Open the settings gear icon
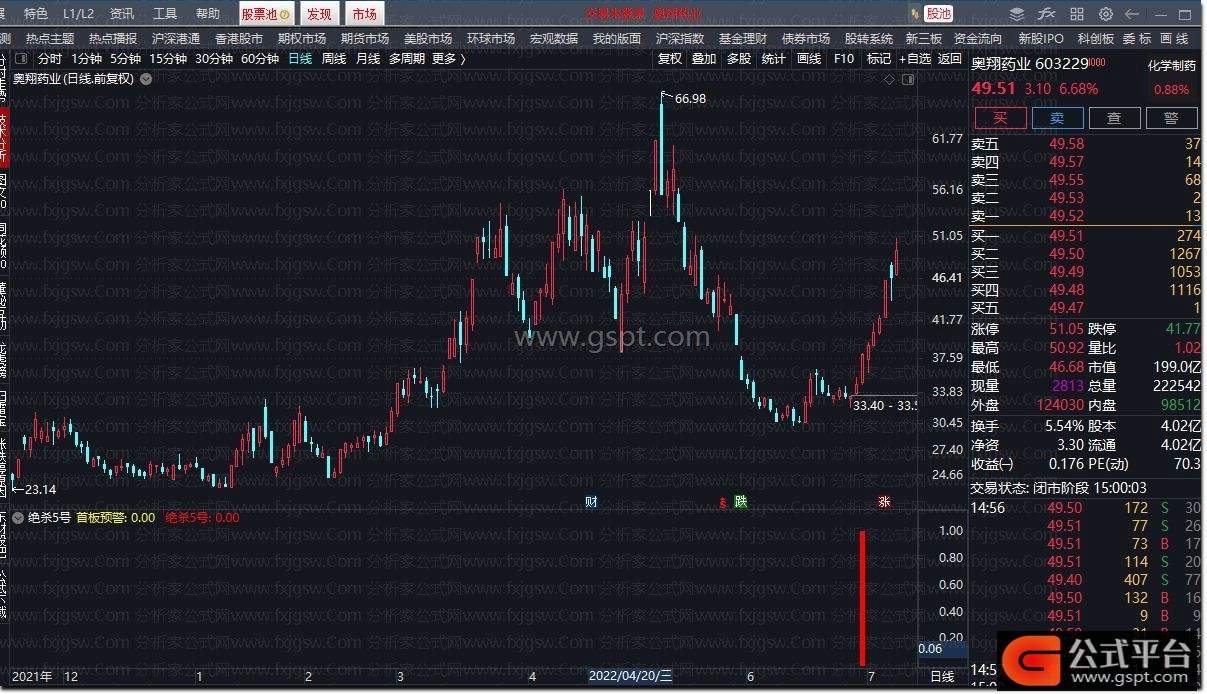This screenshot has width=1207, height=694. [1106, 14]
